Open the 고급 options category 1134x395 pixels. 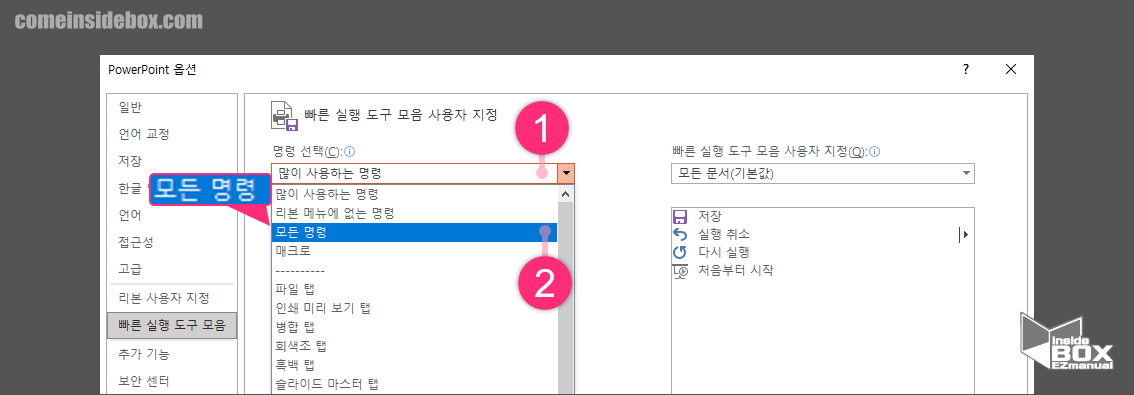coord(130,269)
